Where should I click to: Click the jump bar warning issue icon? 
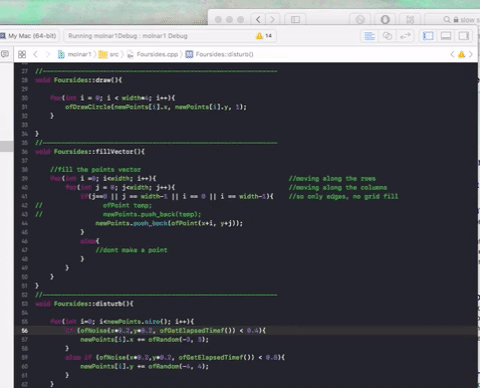pyautogui.click(x=461, y=54)
